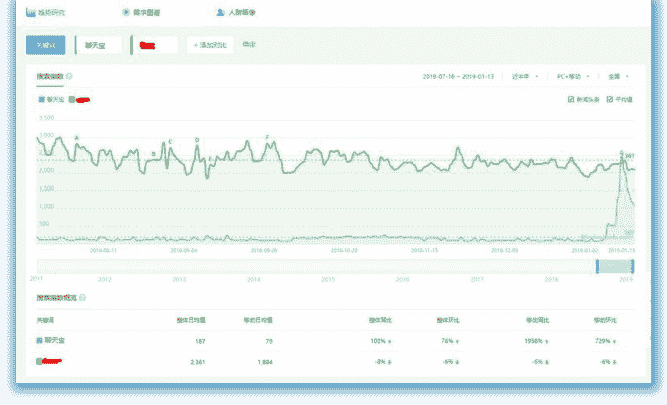Toggle the 新闻头条 checkbox

(571, 100)
